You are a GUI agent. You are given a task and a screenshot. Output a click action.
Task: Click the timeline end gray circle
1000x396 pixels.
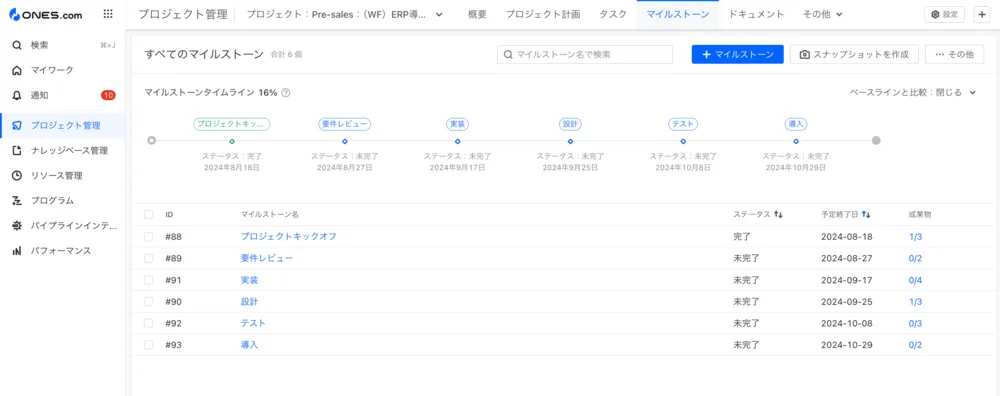pos(876,140)
